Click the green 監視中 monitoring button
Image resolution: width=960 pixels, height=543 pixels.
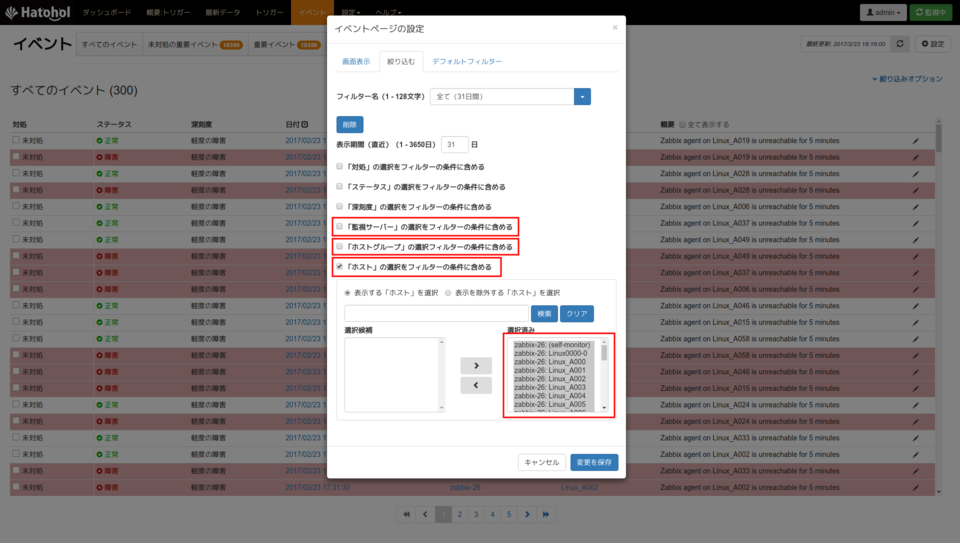(934, 12)
